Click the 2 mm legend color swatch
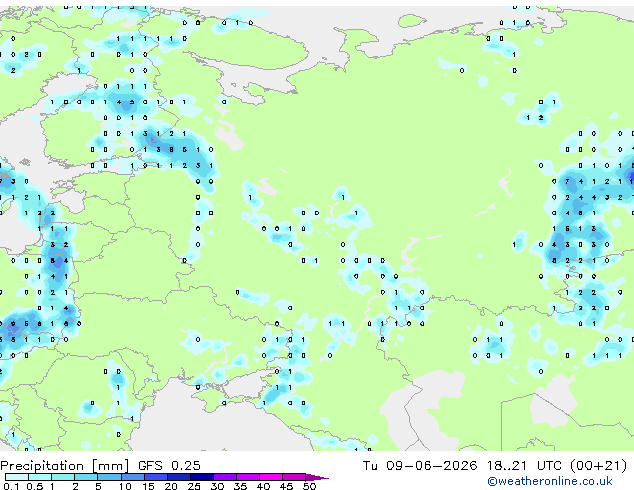Image resolution: width=634 pixels, height=490 pixels. 86,477
